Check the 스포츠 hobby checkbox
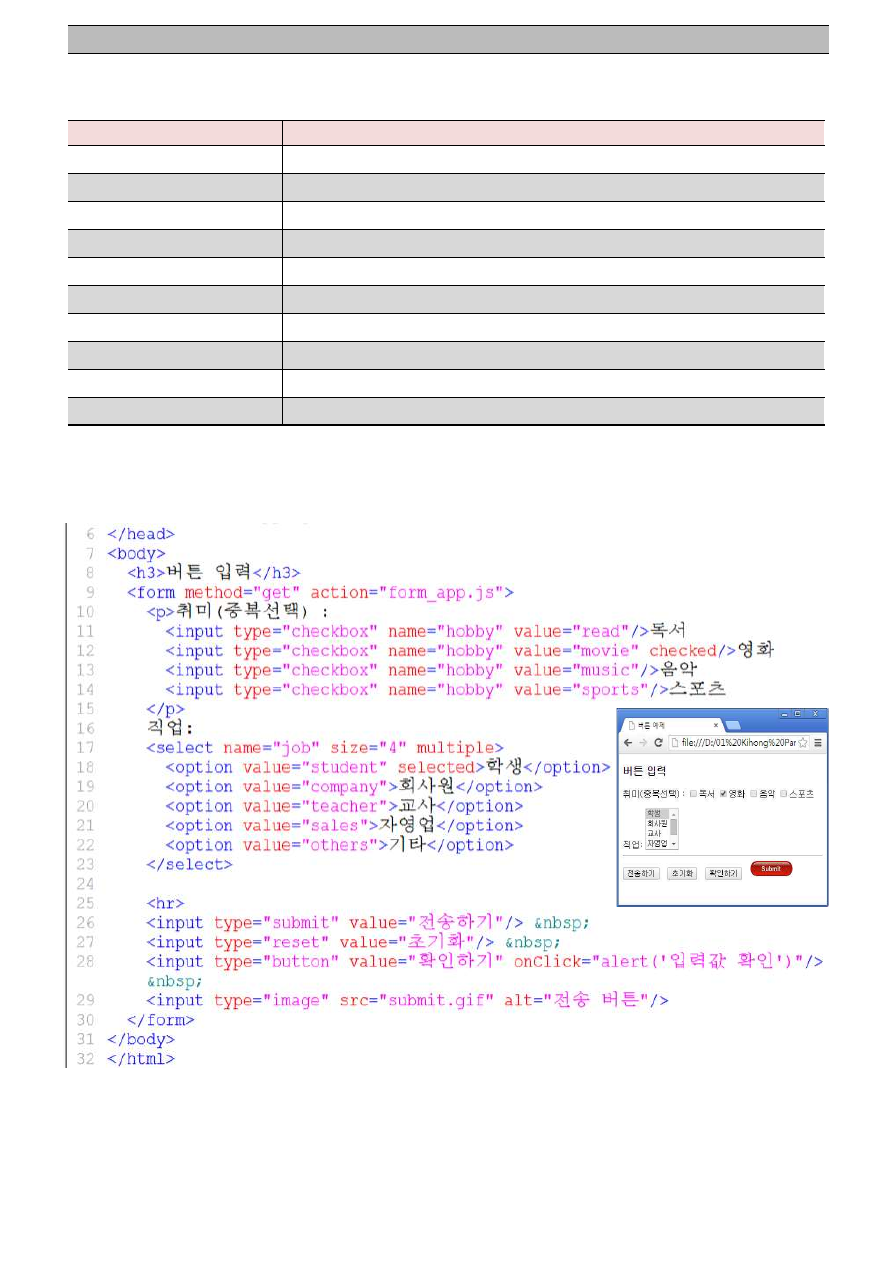 click(784, 794)
